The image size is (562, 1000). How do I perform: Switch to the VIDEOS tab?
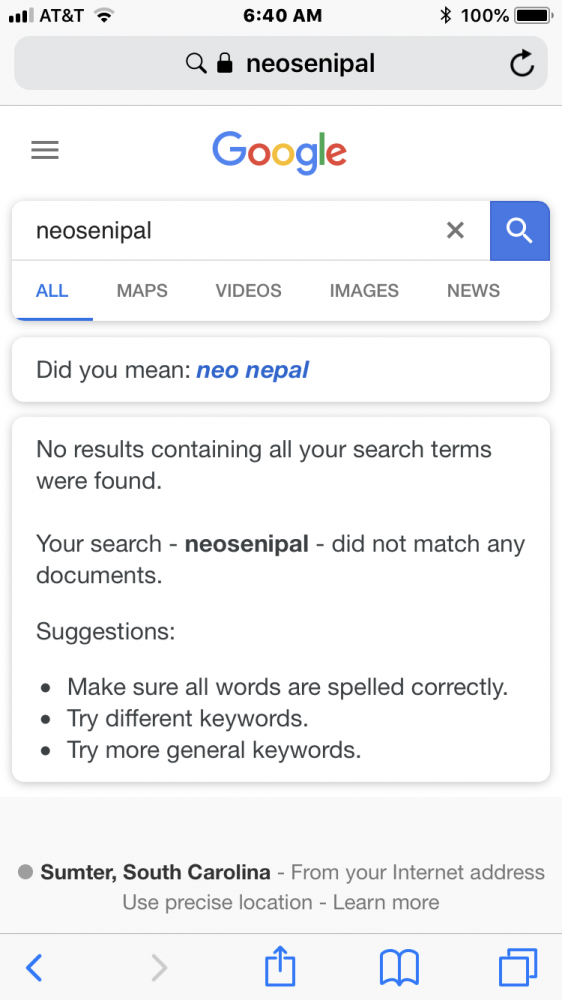click(248, 291)
